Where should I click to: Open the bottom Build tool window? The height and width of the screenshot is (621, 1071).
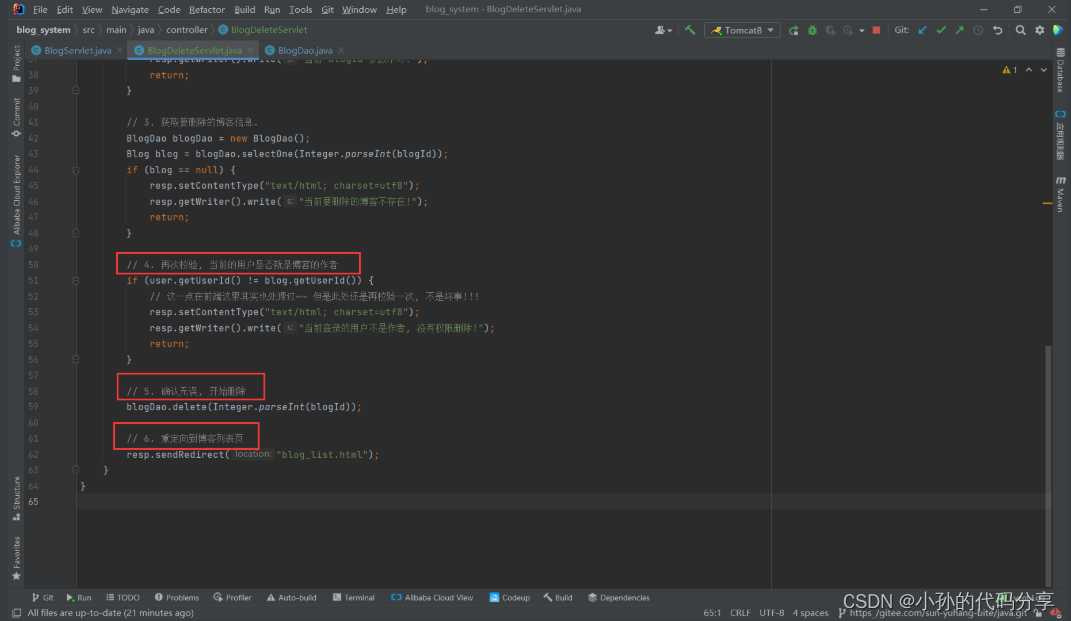(x=558, y=598)
